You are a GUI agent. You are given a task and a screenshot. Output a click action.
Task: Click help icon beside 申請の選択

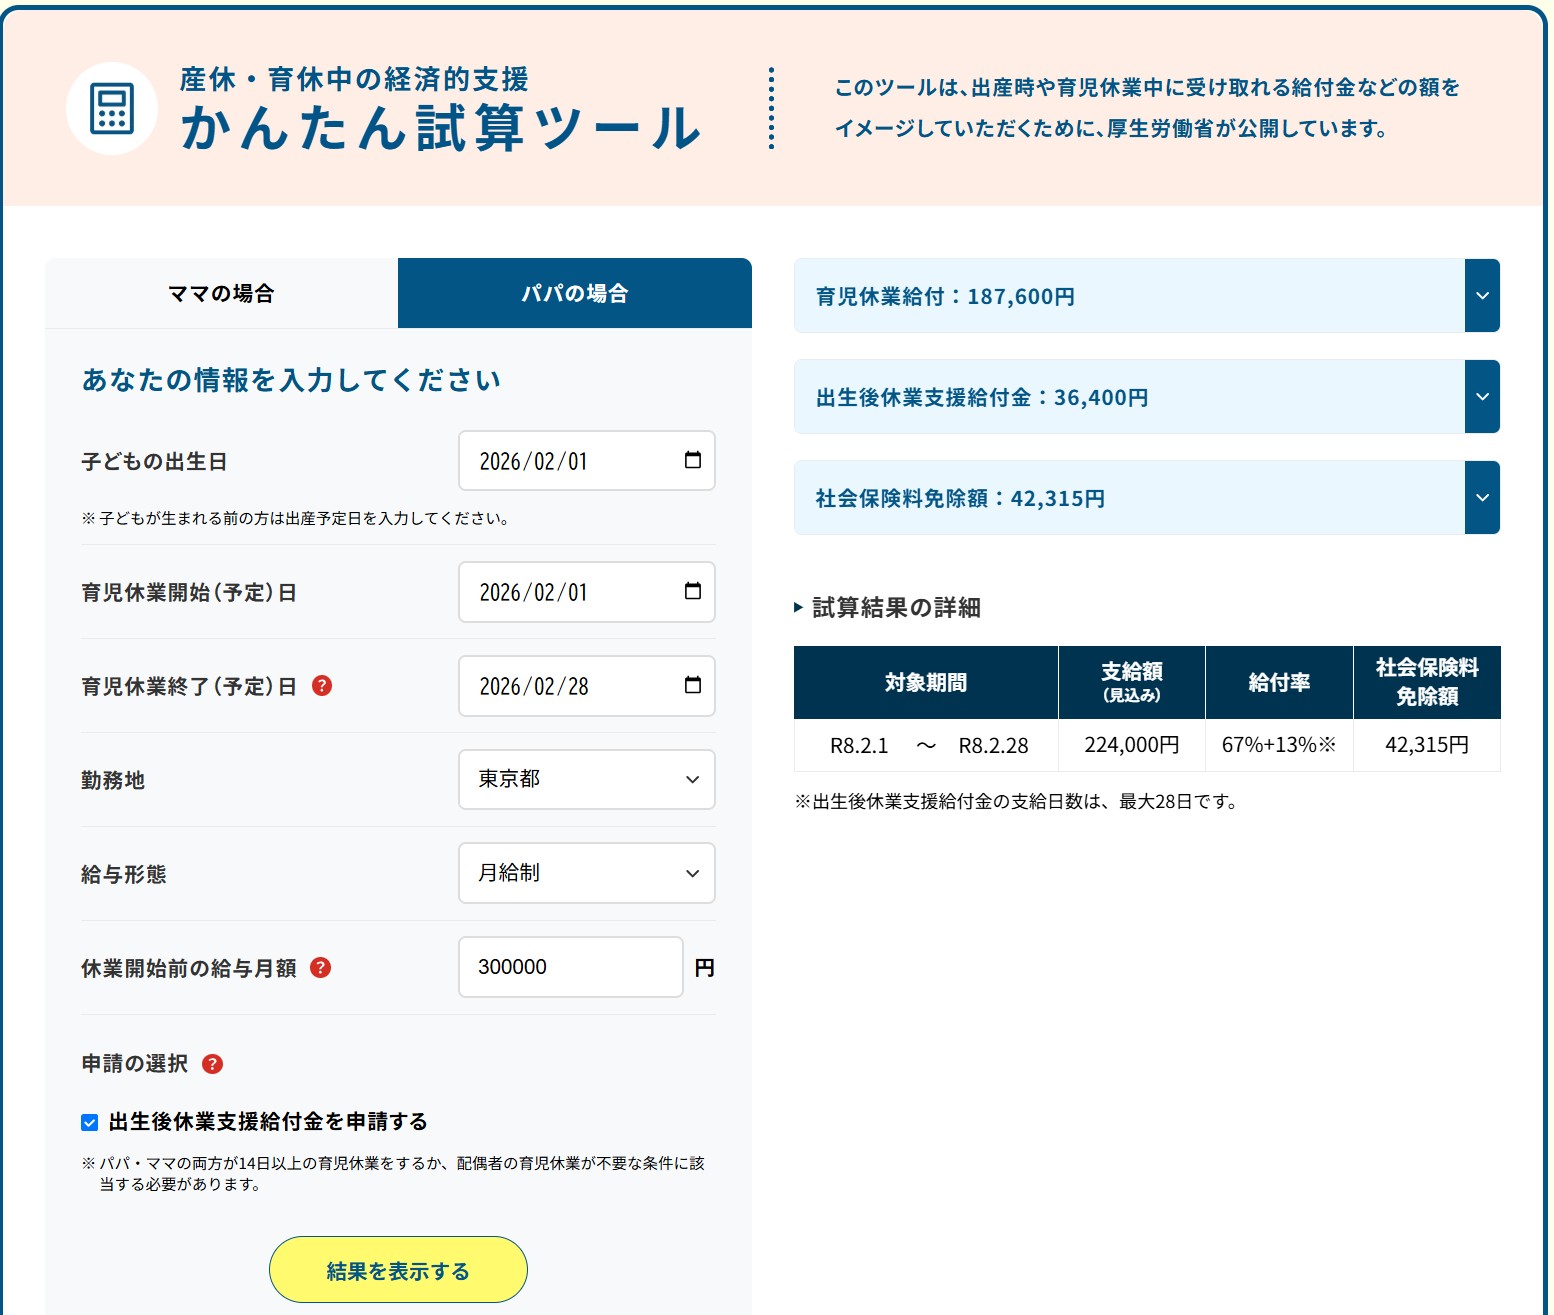(x=212, y=1064)
